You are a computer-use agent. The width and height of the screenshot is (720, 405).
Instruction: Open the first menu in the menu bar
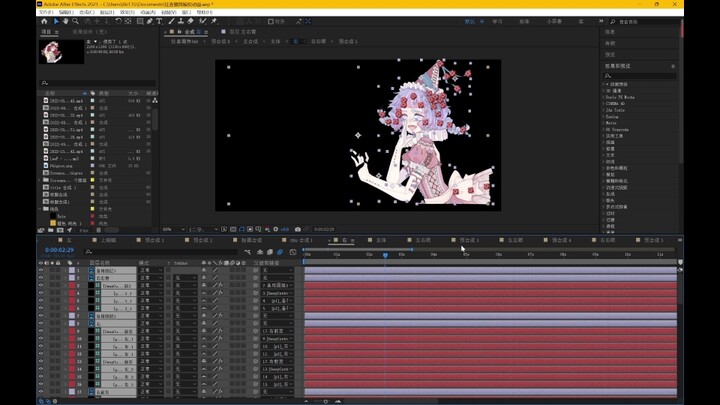46,12
